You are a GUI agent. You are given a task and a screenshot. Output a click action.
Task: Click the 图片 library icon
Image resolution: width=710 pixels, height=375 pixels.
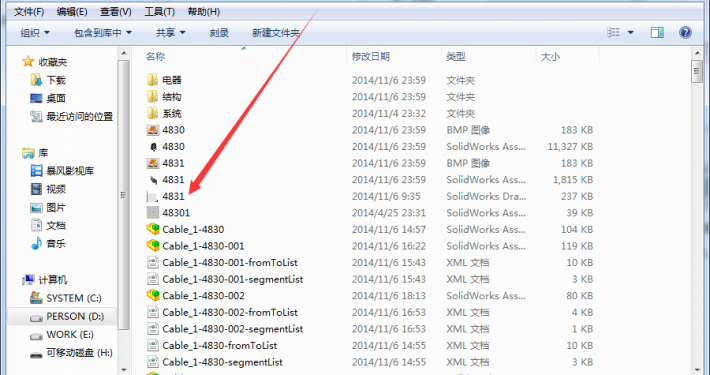[x=36, y=207]
